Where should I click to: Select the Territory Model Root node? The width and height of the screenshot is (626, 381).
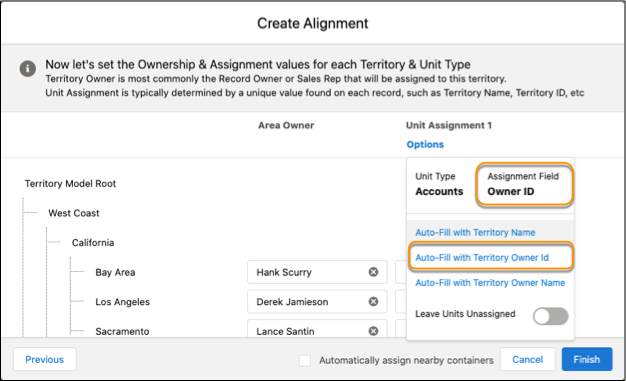pyautogui.click(x=70, y=184)
